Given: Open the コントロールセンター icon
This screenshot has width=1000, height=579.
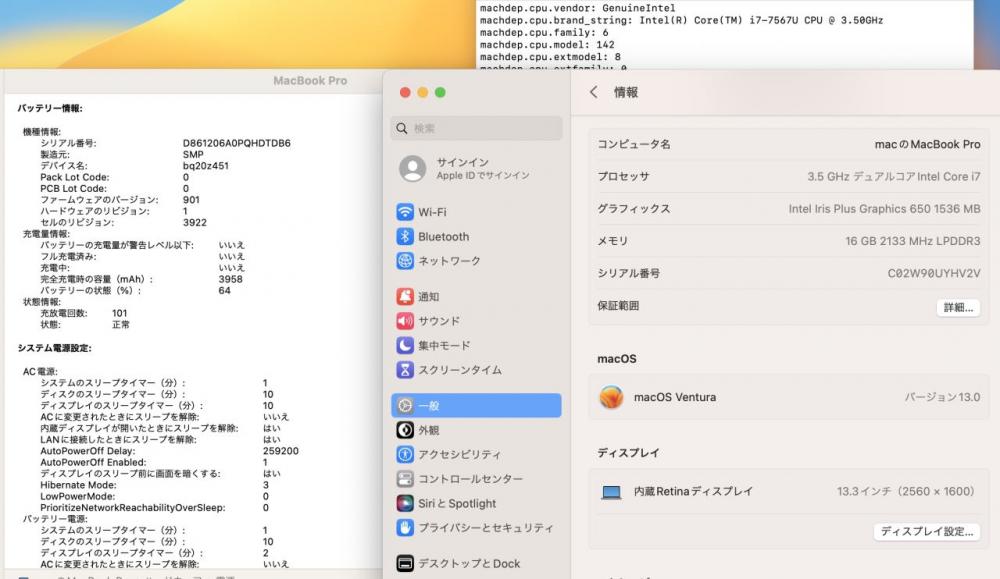Looking at the screenshot, I should [x=405, y=479].
